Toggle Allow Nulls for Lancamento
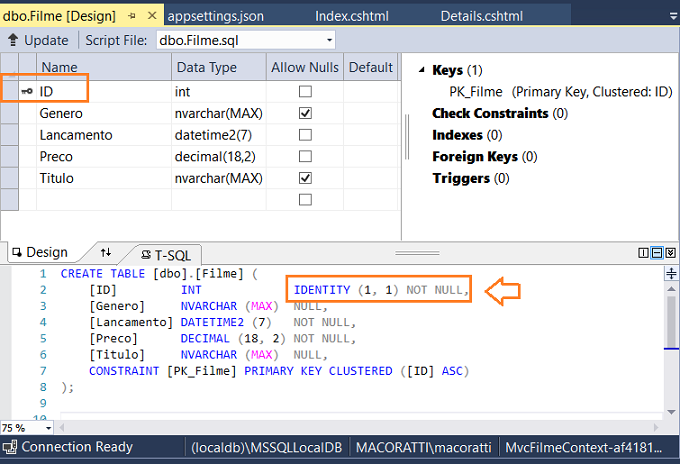 click(x=305, y=135)
